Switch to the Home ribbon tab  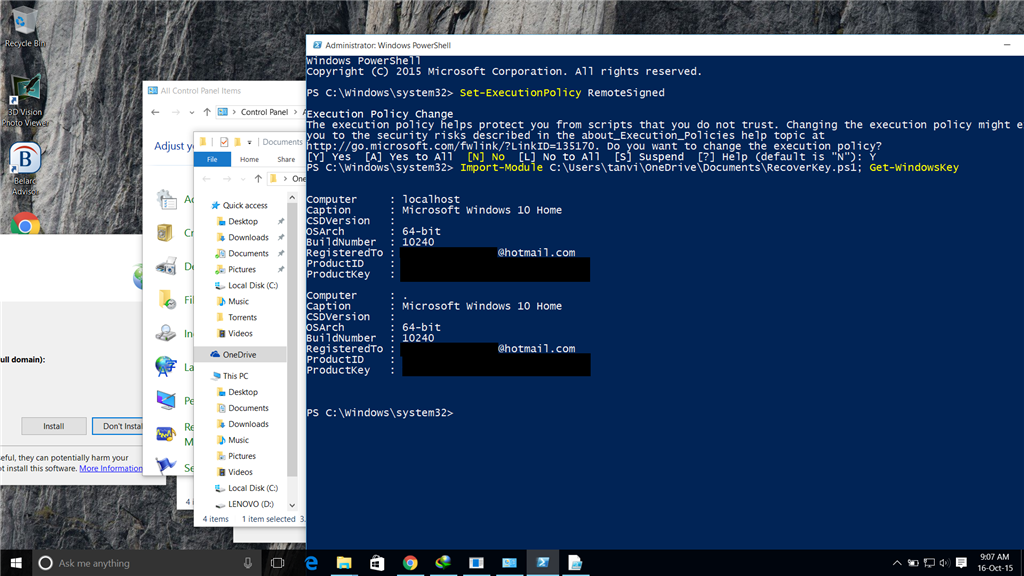pyautogui.click(x=249, y=159)
